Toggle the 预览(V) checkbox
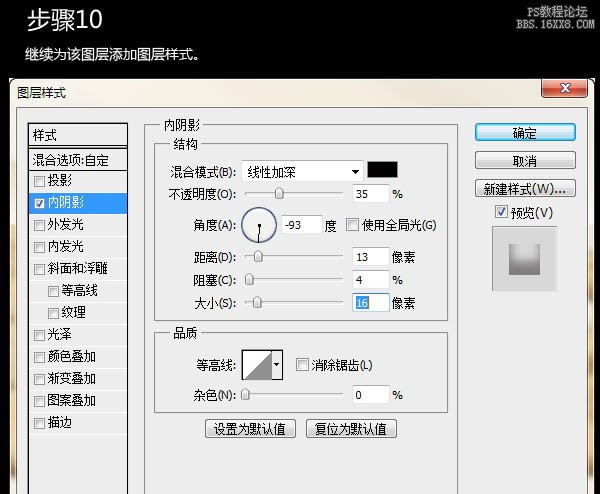Screen dimensions: 600x494 (x=501, y=212)
